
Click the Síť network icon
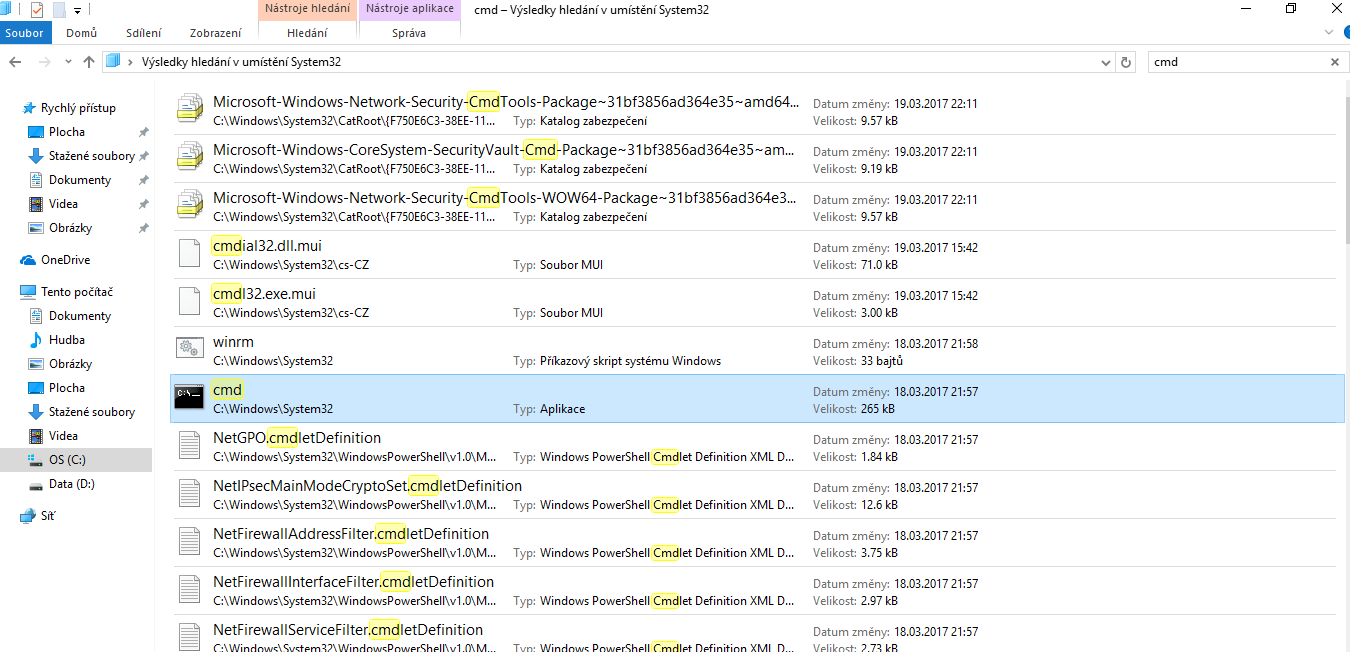[x=29, y=516]
